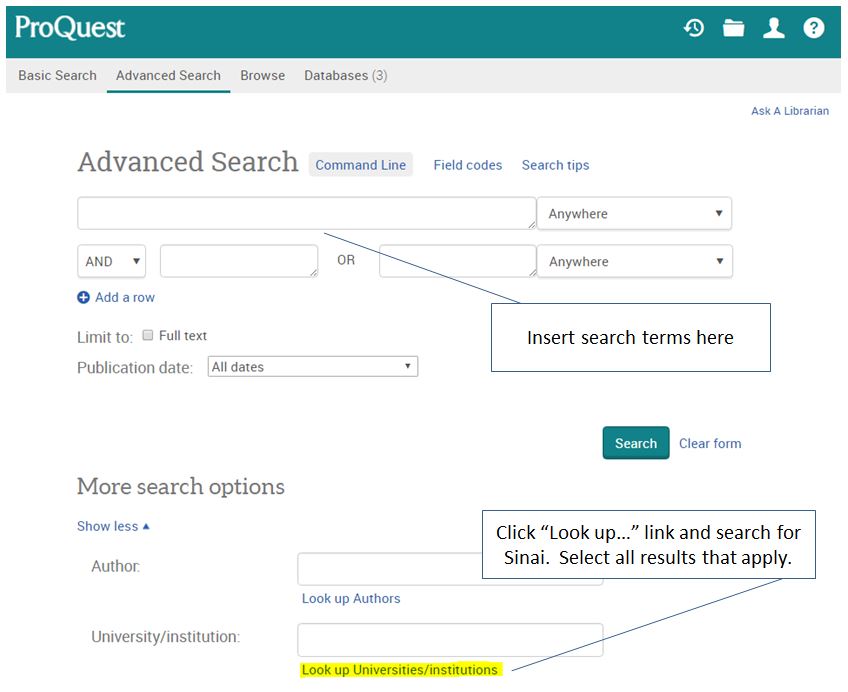Click the Ask A Librarian link
848x692 pixels.
[x=790, y=111]
